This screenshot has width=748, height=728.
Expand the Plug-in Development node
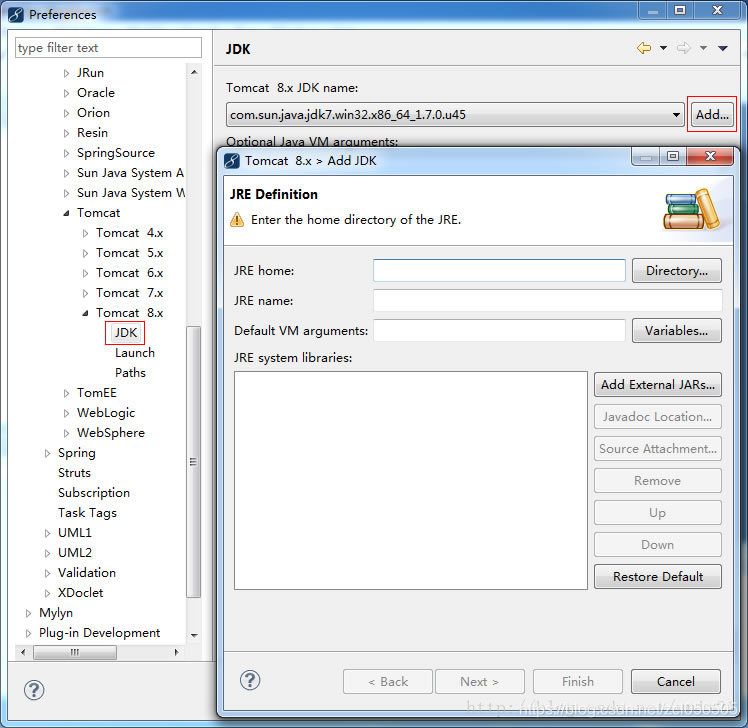pos(28,634)
